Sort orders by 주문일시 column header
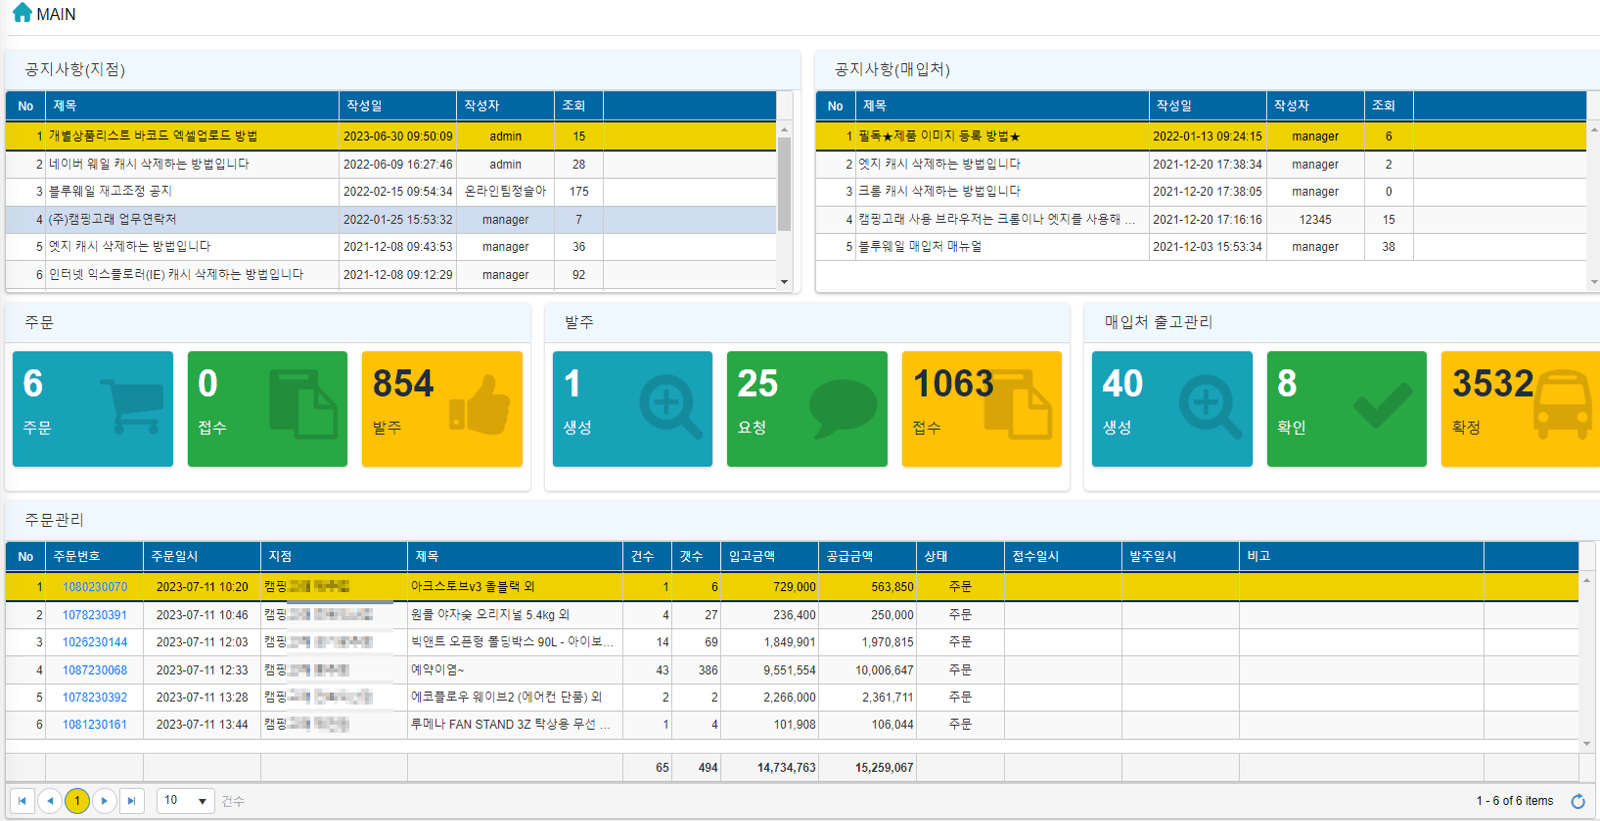The width and height of the screenshot is (1600, 821). coord(175,556)
